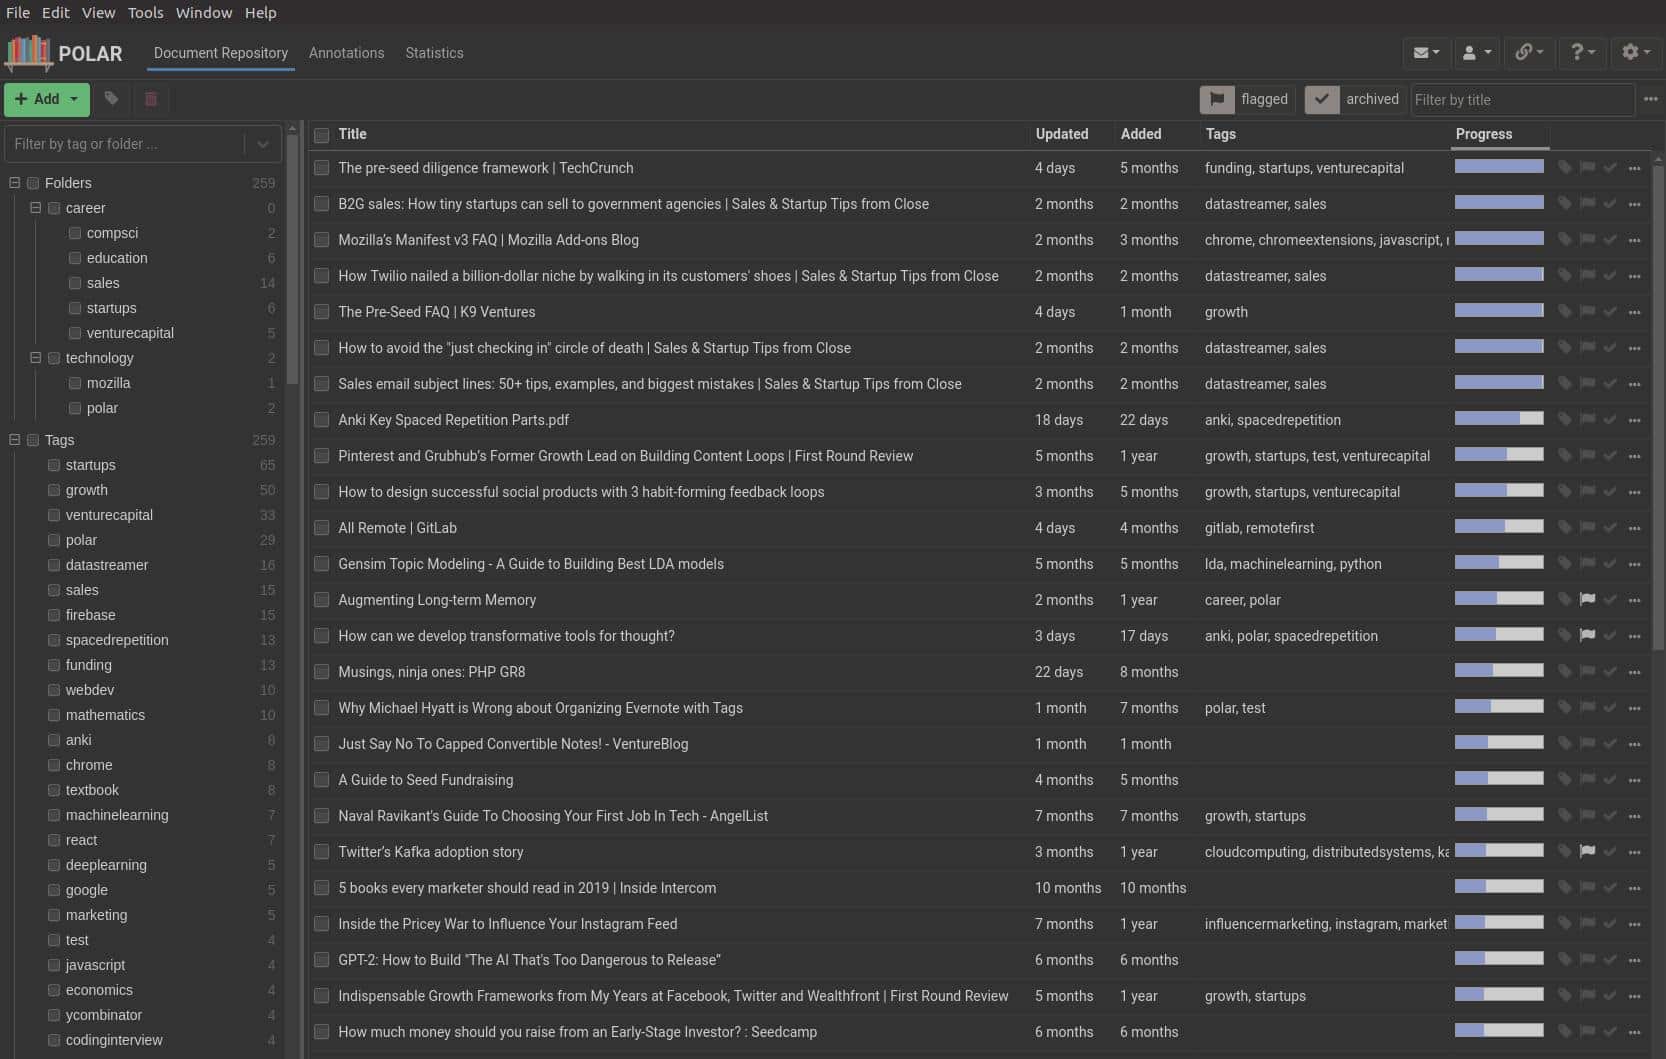Focus the Filter by tag or folder field

pos(125,144)
